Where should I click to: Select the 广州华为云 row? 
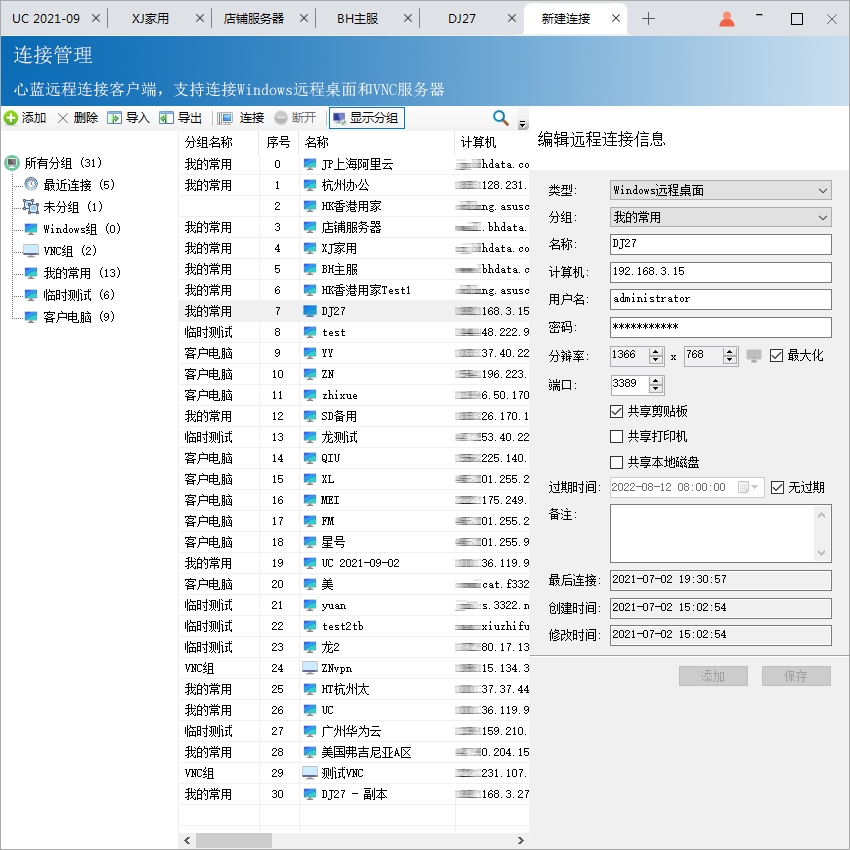[x=354, y=731]
